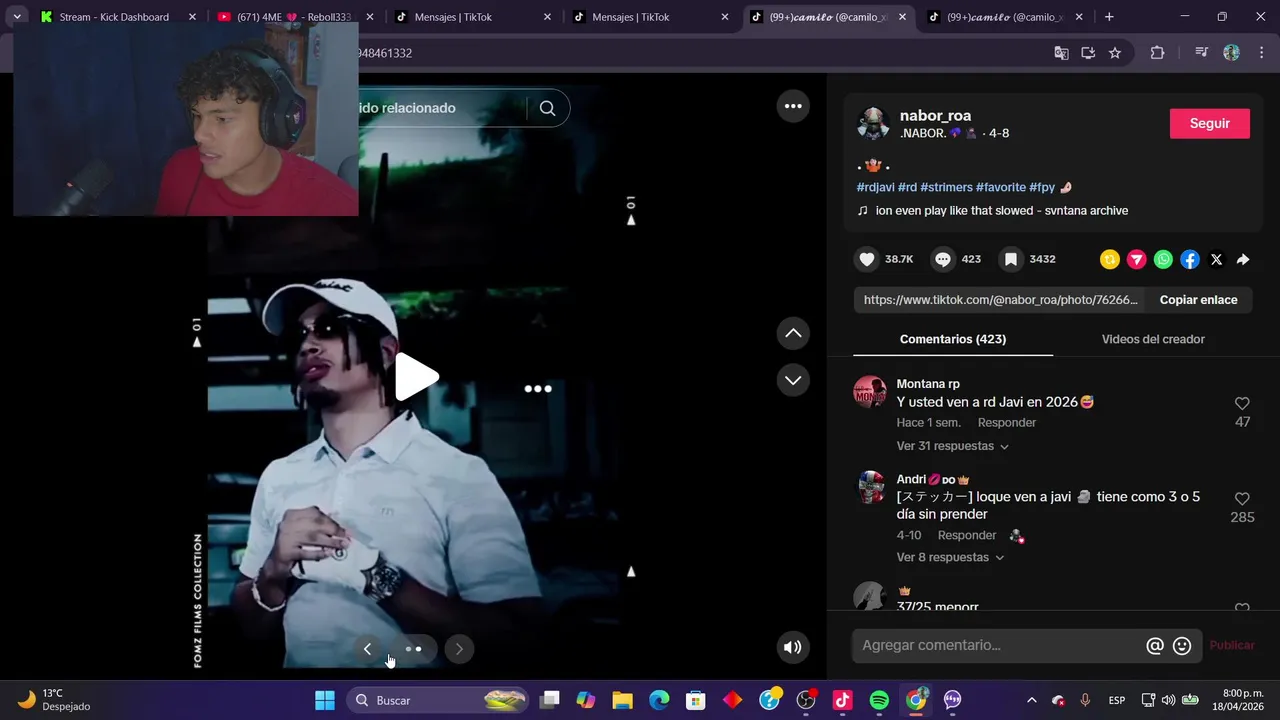Copy the post link with Copiar enlace
The image size is (1280, 720).
click(x=1198, y=300)
